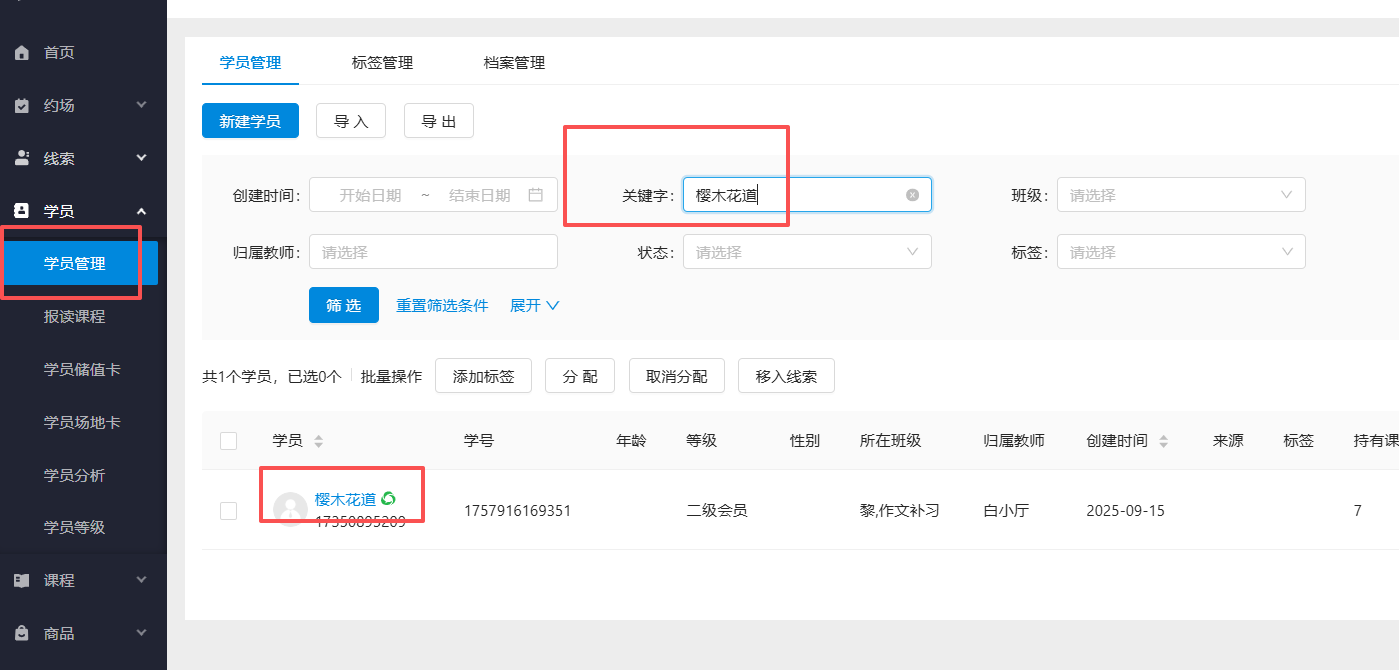
Task: Switch to the 档案管理 tab
Action: 513,61
